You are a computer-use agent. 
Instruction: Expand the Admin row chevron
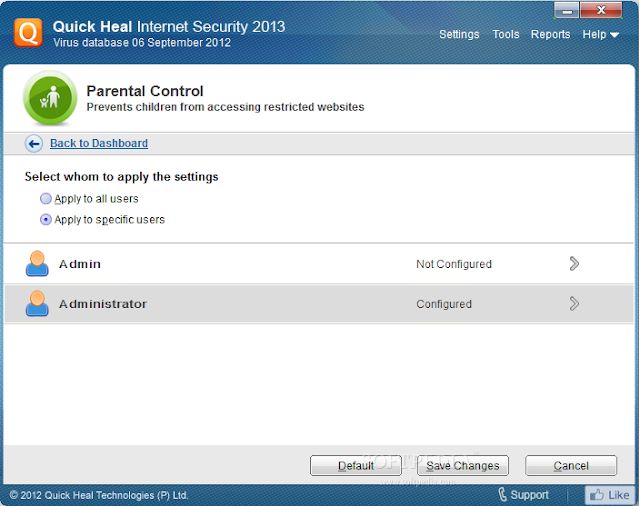click(x=574, y=264)
